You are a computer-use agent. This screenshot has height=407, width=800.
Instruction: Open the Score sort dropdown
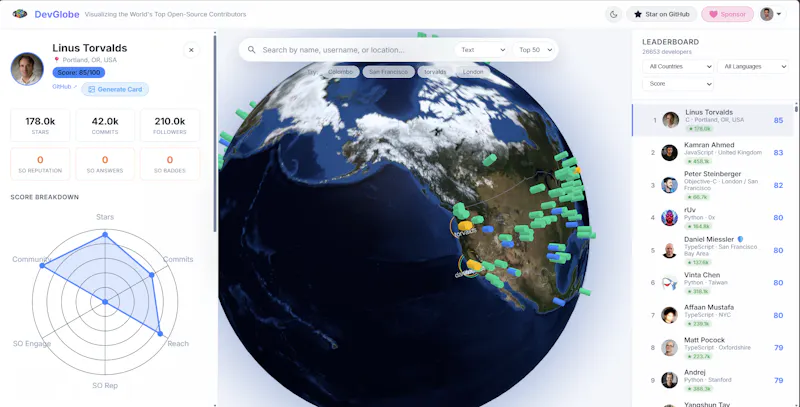click(x=678, y=84)
